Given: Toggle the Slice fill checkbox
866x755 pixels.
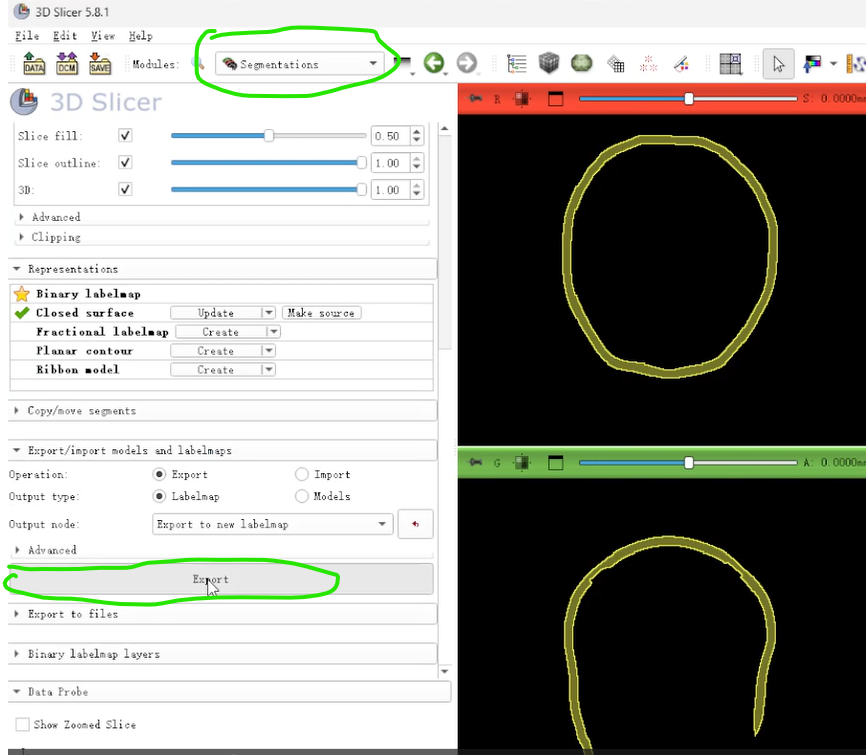Looking at the screenshot, I should [125, 135].
